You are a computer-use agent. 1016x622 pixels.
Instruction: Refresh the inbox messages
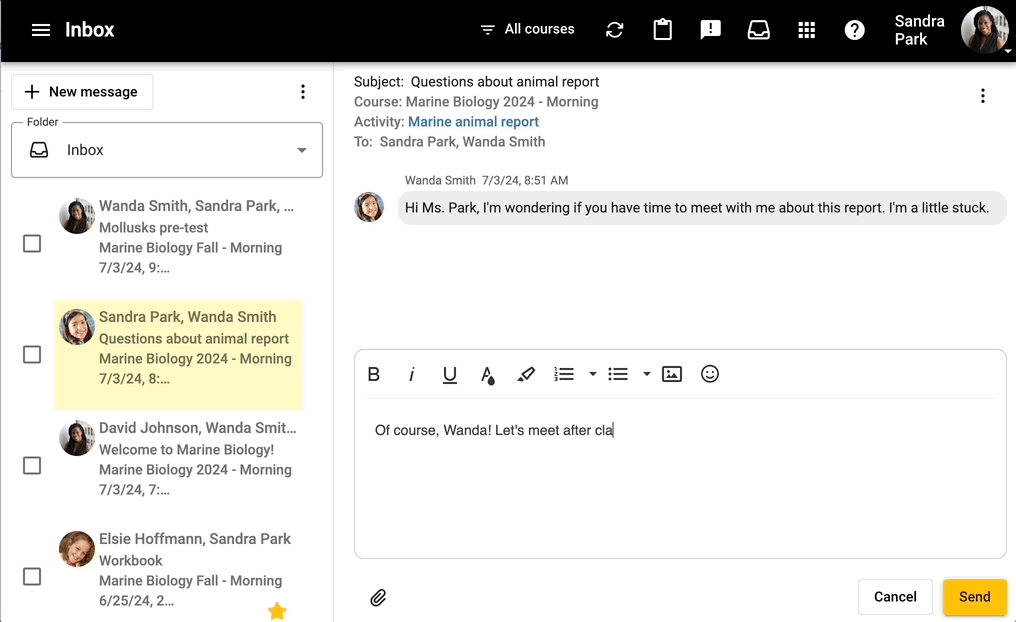614,30
